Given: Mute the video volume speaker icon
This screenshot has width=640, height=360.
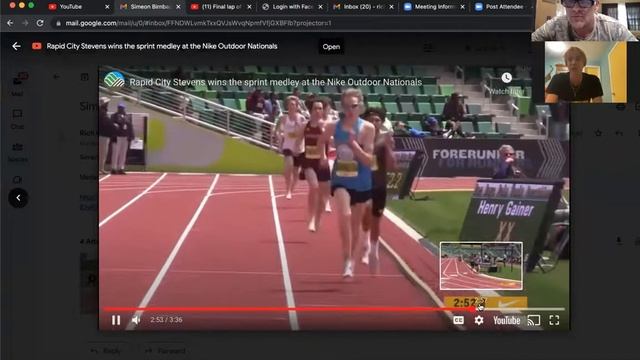Looking at the screenshot, I should [x=136, y=320].
